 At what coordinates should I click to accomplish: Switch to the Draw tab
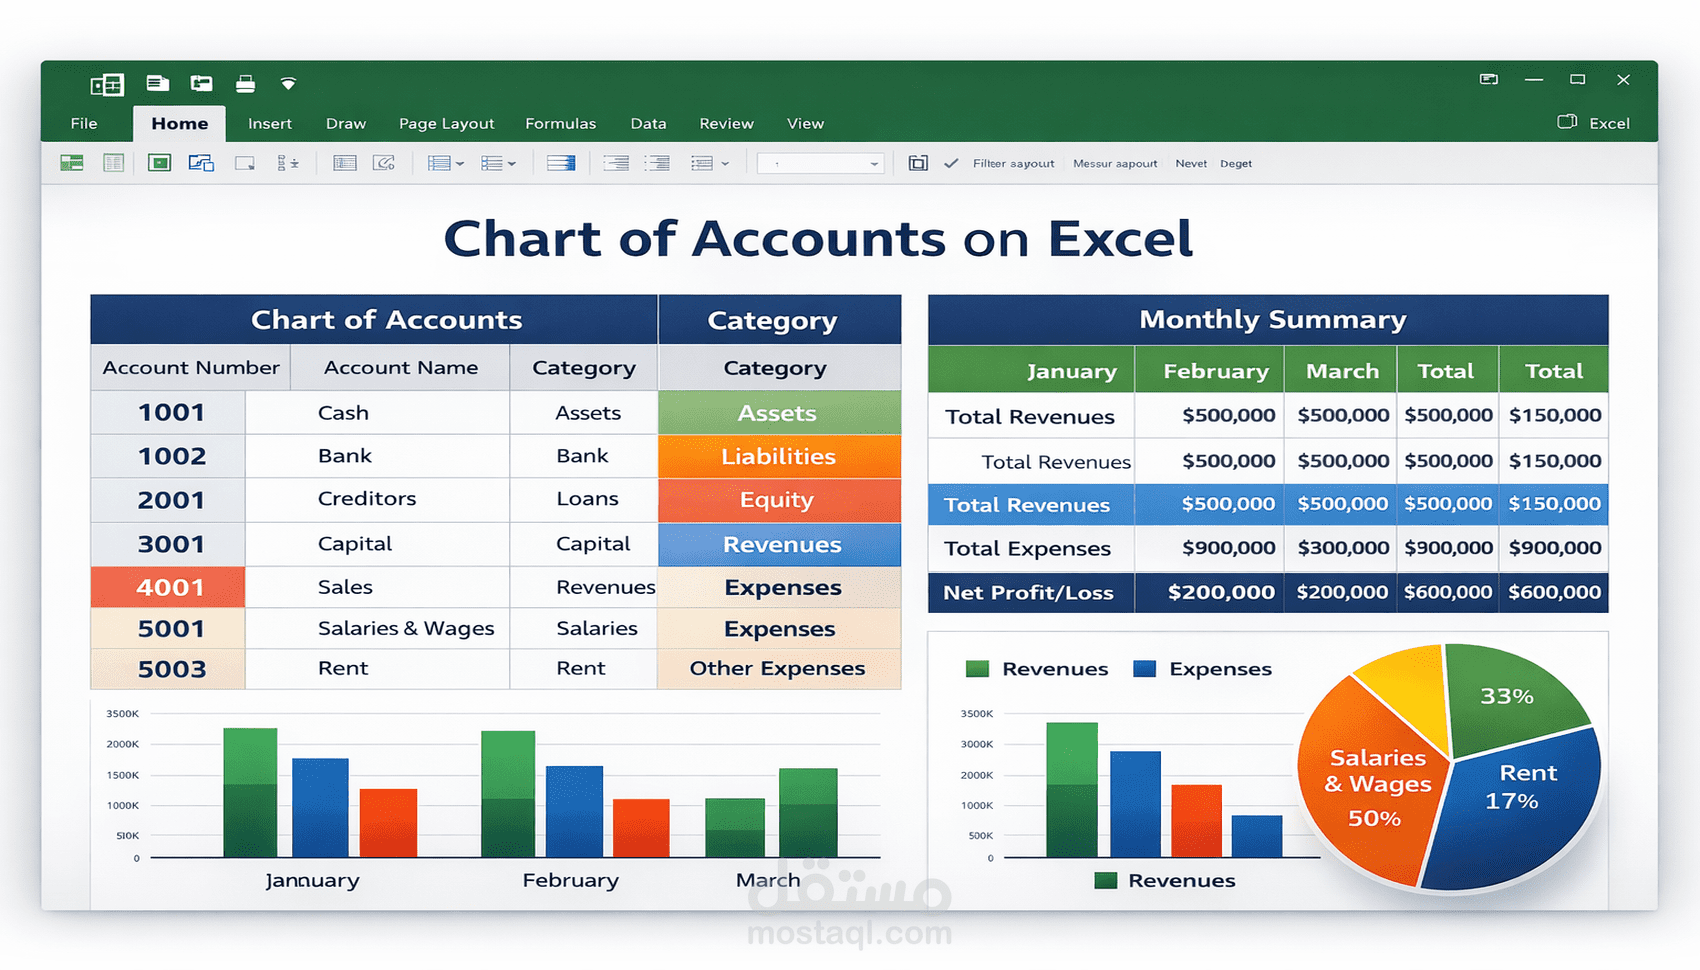click(x=346, y=123)
